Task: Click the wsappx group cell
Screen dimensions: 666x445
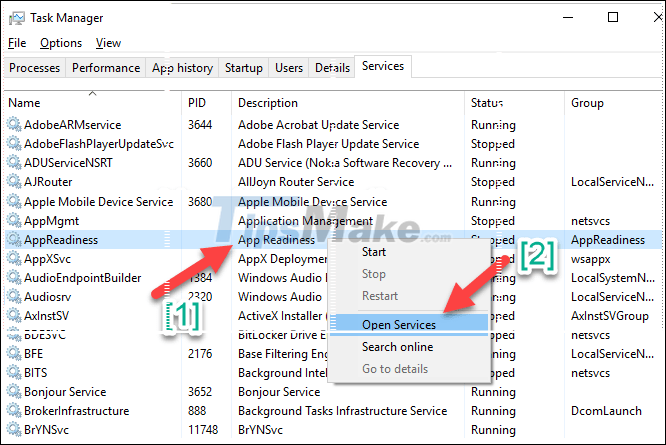Action: (590, 259)
